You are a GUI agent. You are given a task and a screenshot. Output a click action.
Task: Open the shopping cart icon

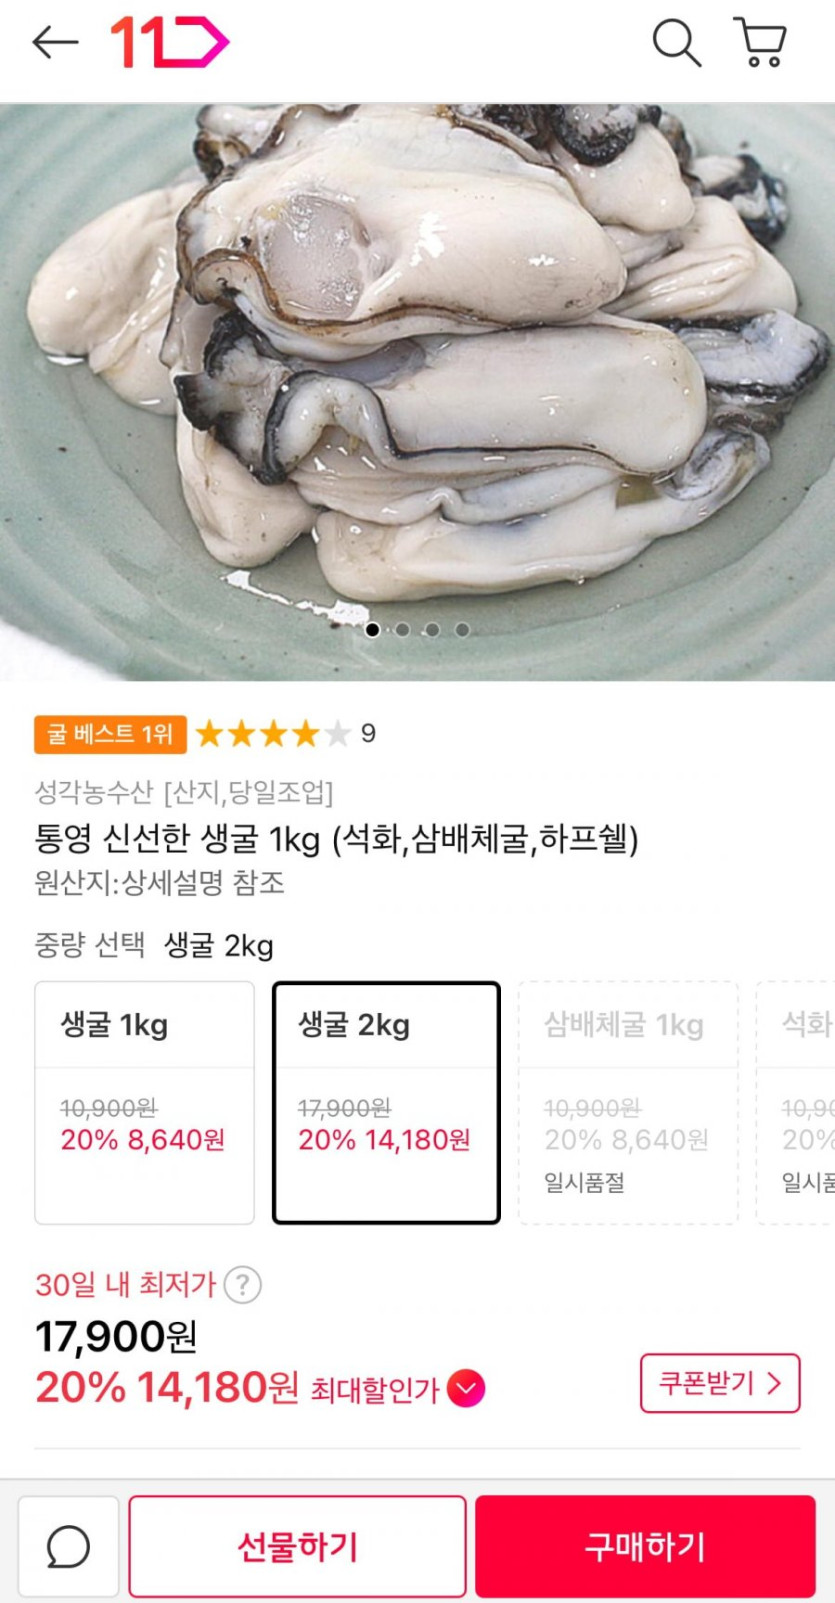pos(761,43)
